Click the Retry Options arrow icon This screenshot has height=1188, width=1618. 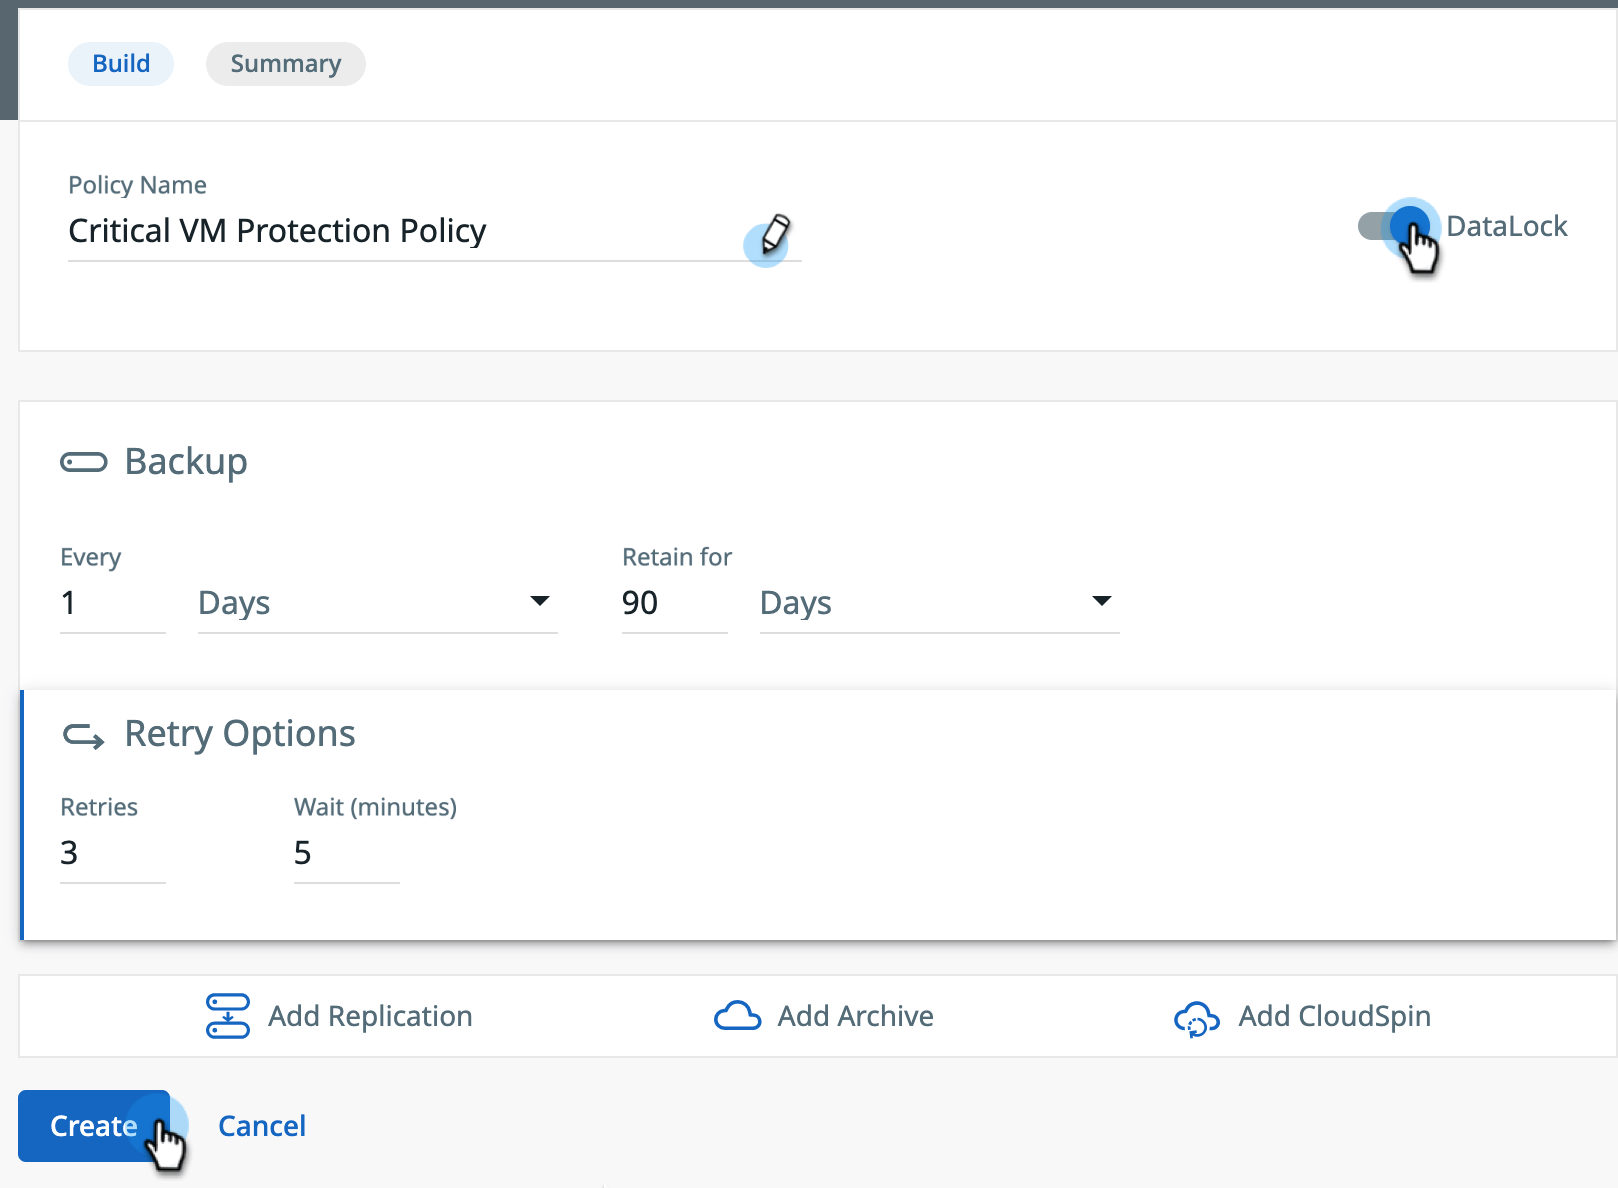[84, 736]
